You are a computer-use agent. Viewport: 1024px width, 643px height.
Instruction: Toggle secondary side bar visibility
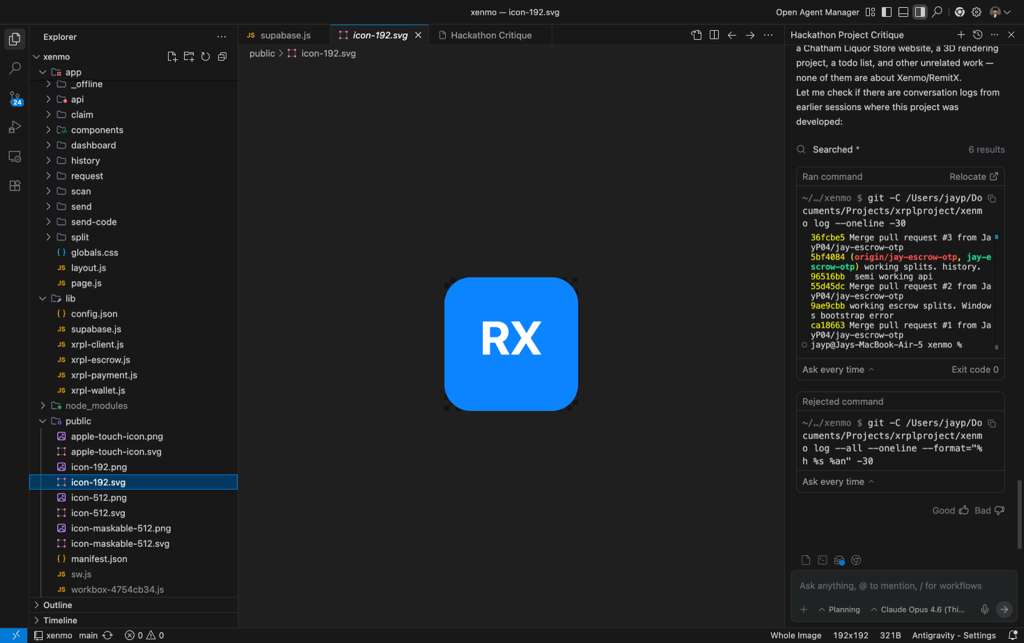[x=920, y=12]
